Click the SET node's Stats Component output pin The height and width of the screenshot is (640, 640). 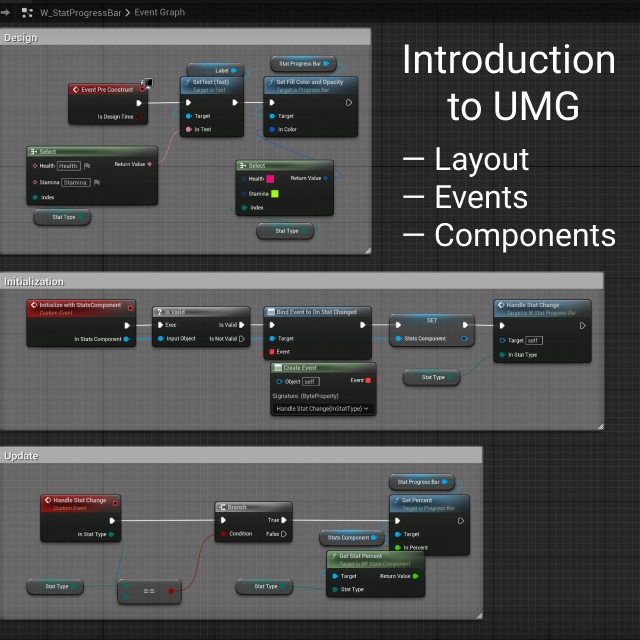click(x=464, y=338)
